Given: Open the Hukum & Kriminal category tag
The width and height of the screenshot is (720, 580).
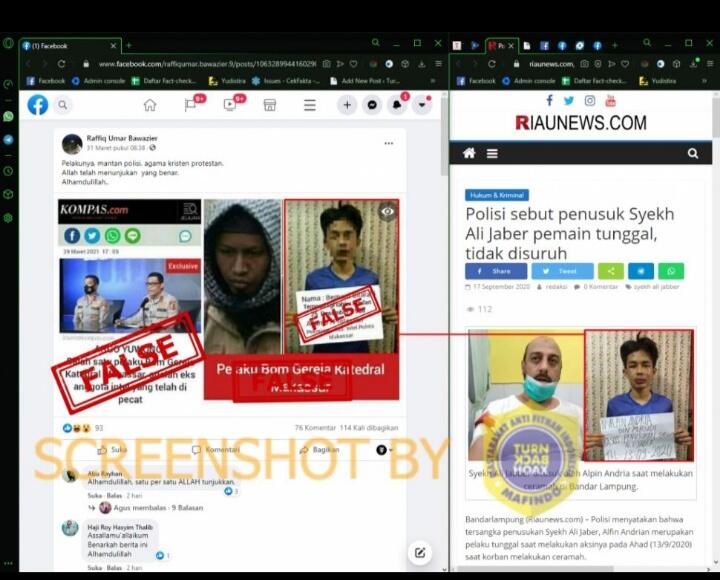Looking at the screenshot, I should click(x=497, y=195).
